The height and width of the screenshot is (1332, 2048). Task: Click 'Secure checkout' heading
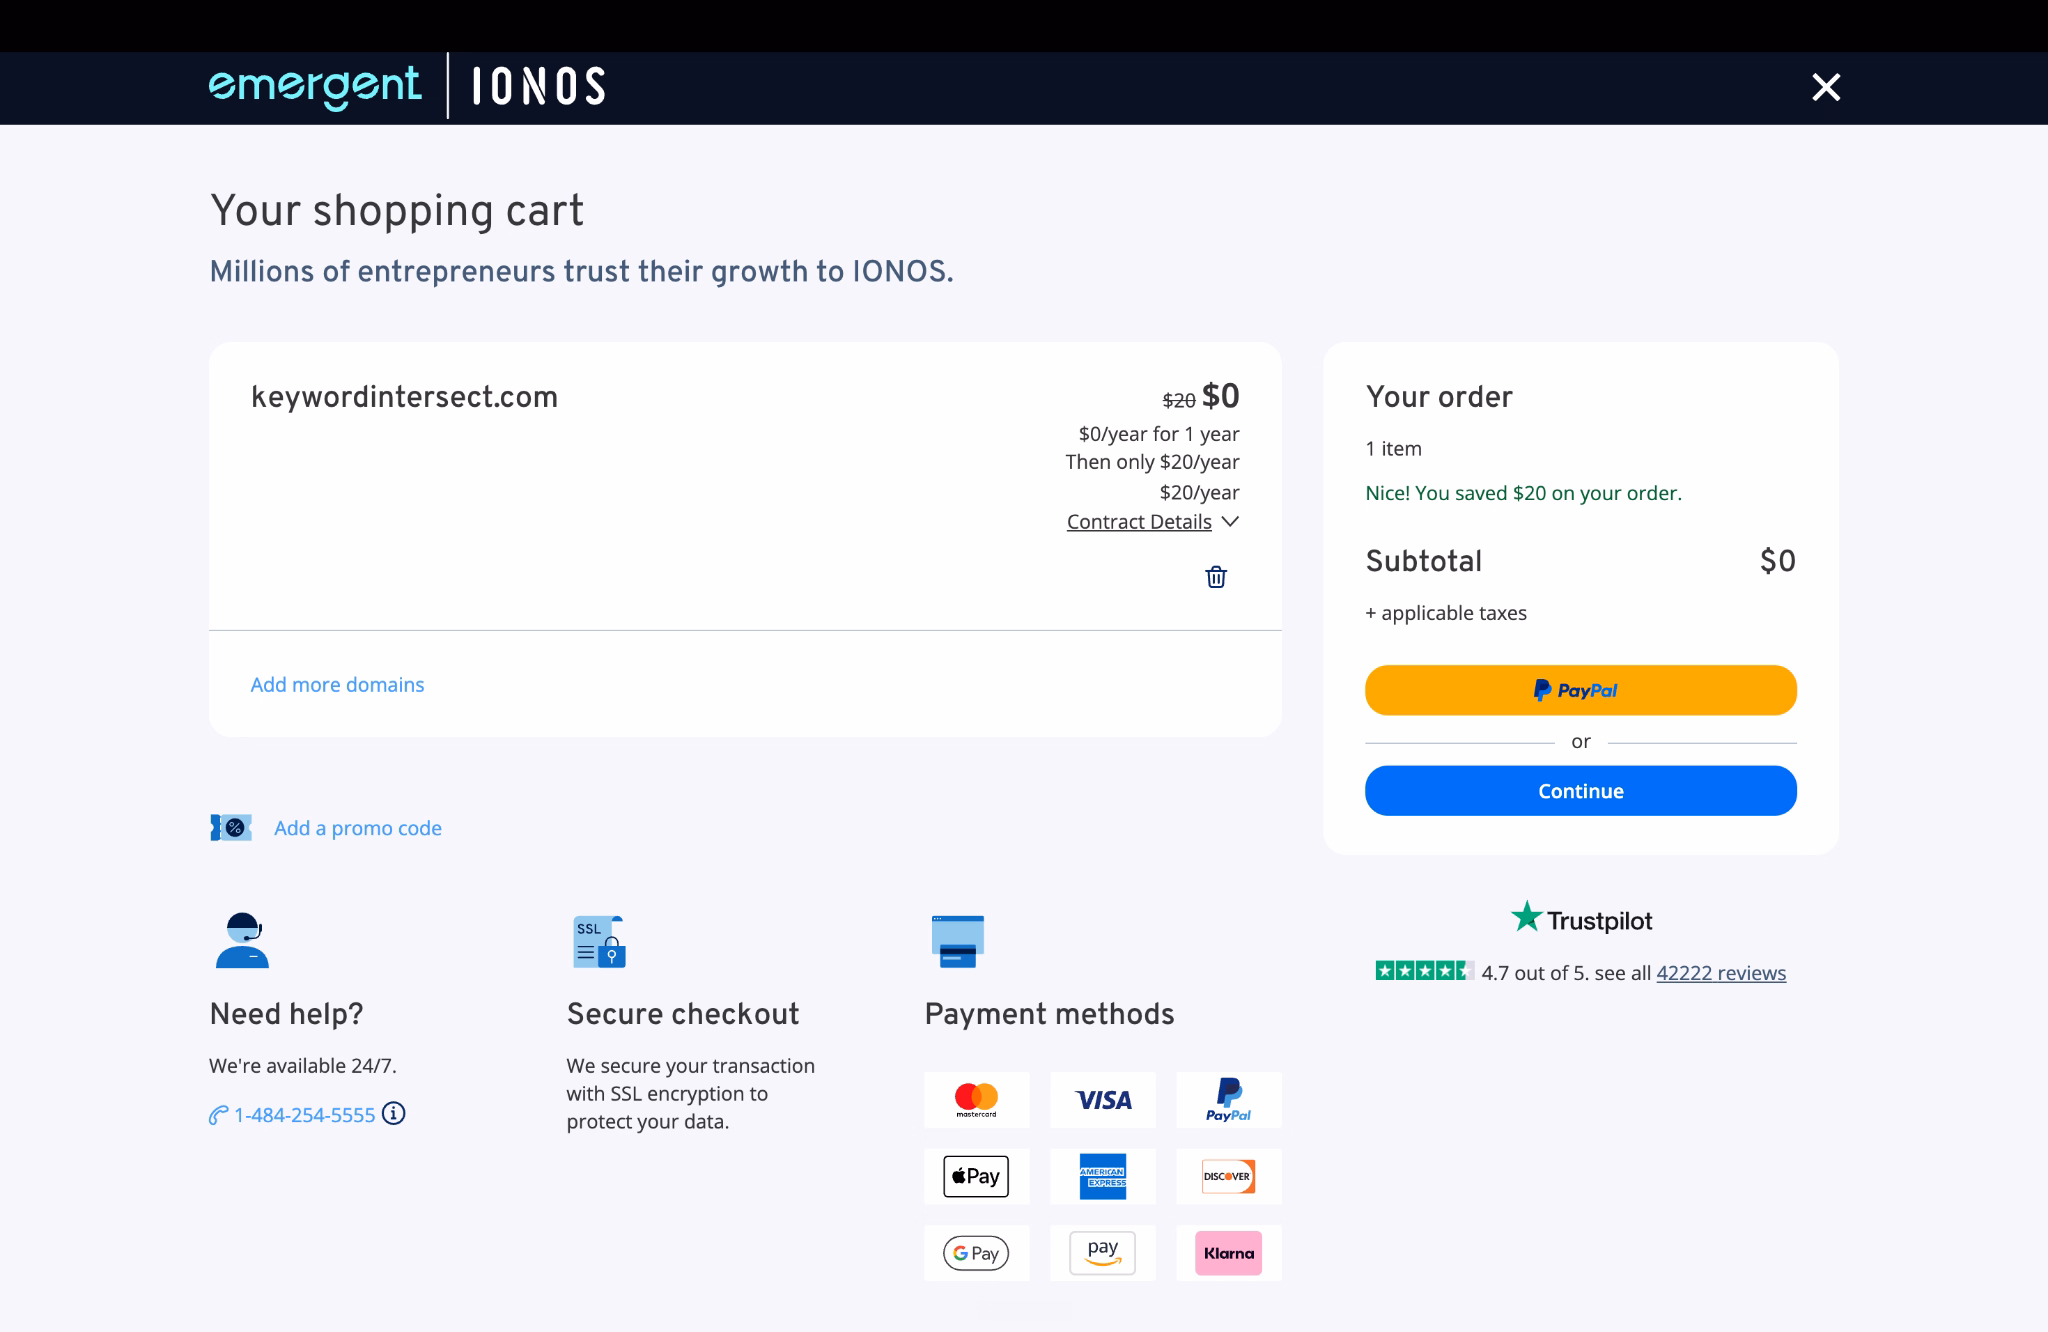(683, 1014)
